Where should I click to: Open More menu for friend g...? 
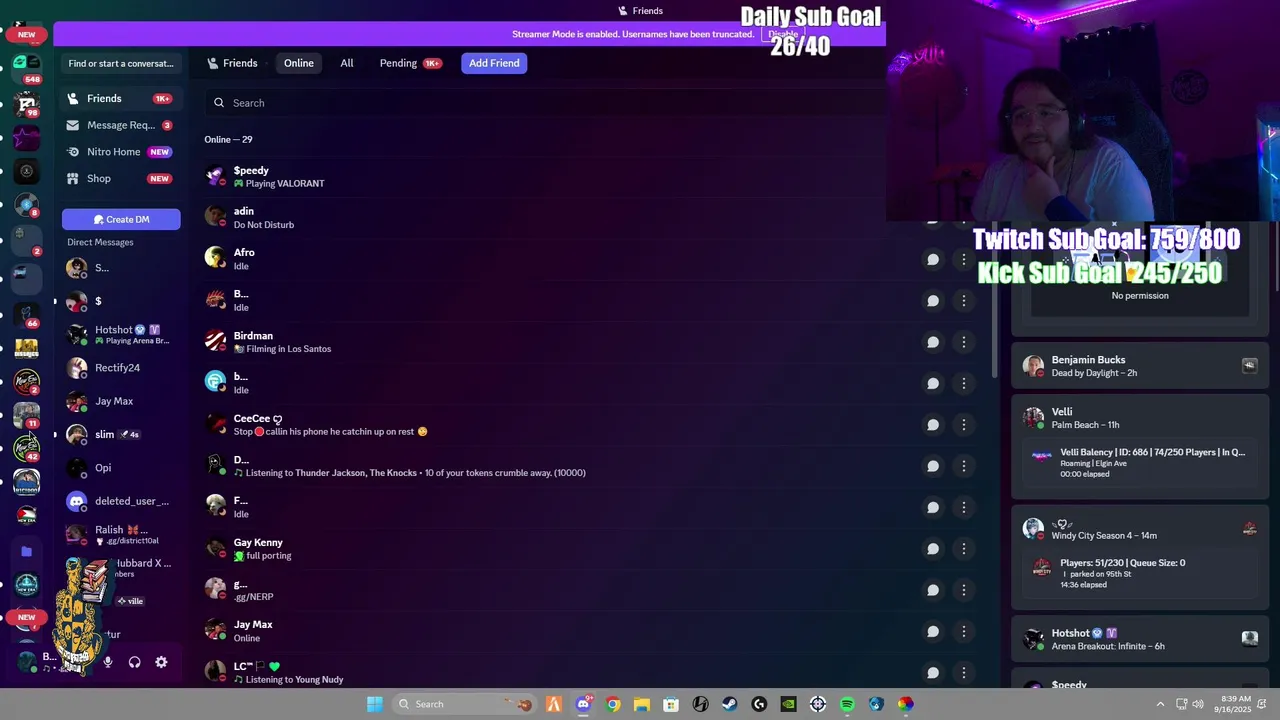click(963, 590)
